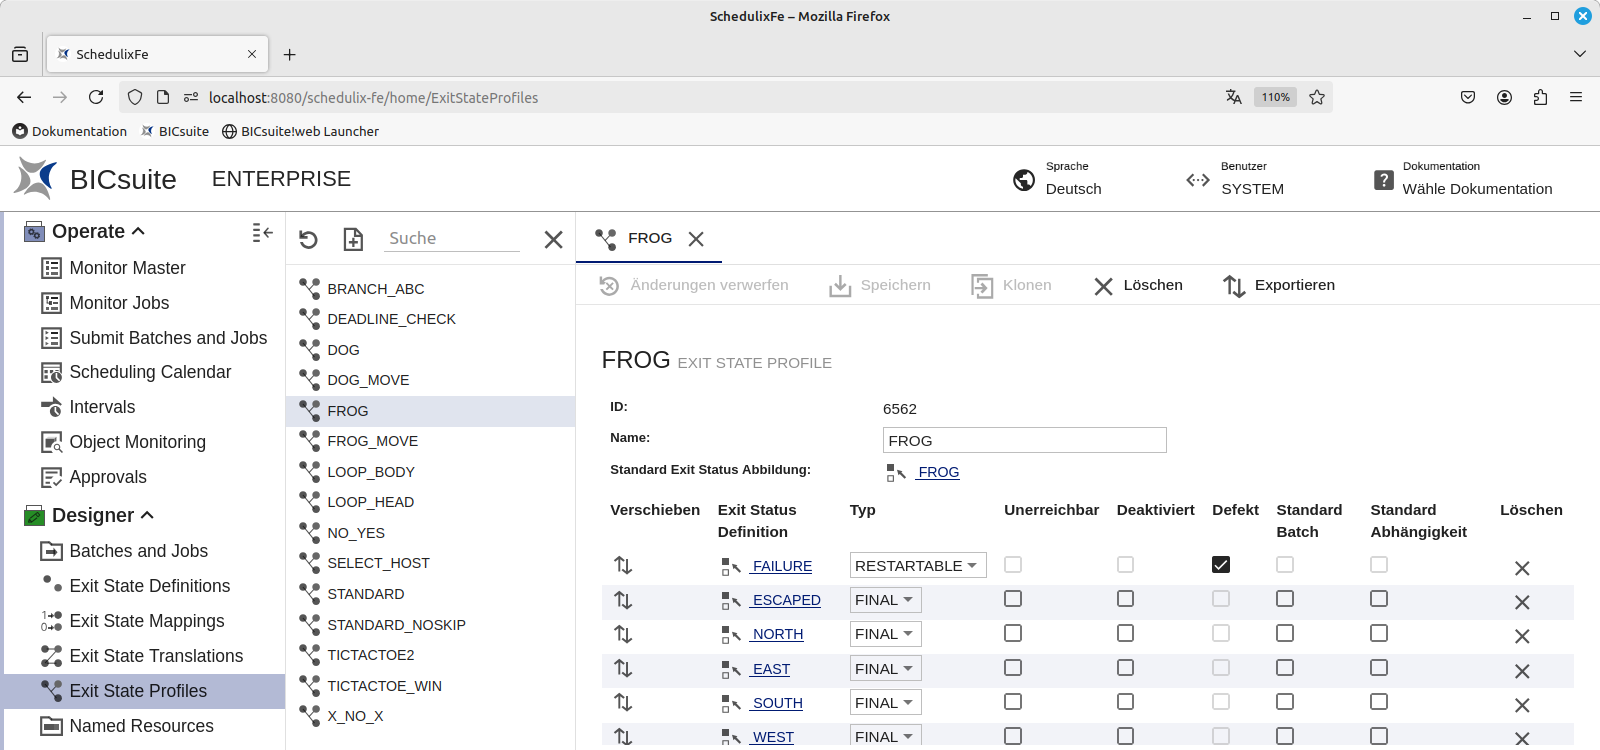Screen dimensions: 1600x750
Task: Follow the FROG standard mapping link
Action: (938, 472)
